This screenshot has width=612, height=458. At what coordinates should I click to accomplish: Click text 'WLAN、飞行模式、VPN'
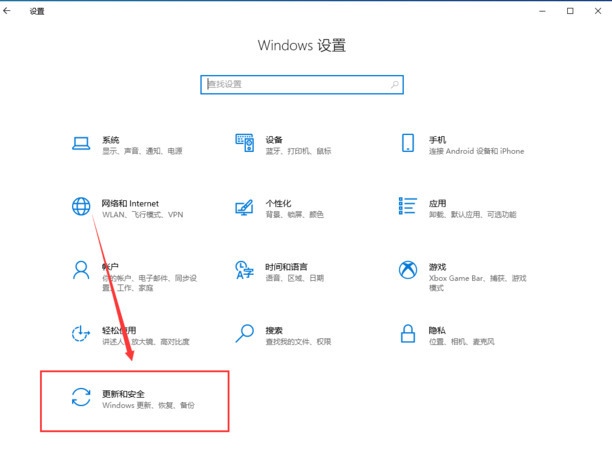[x=143, y=215]
